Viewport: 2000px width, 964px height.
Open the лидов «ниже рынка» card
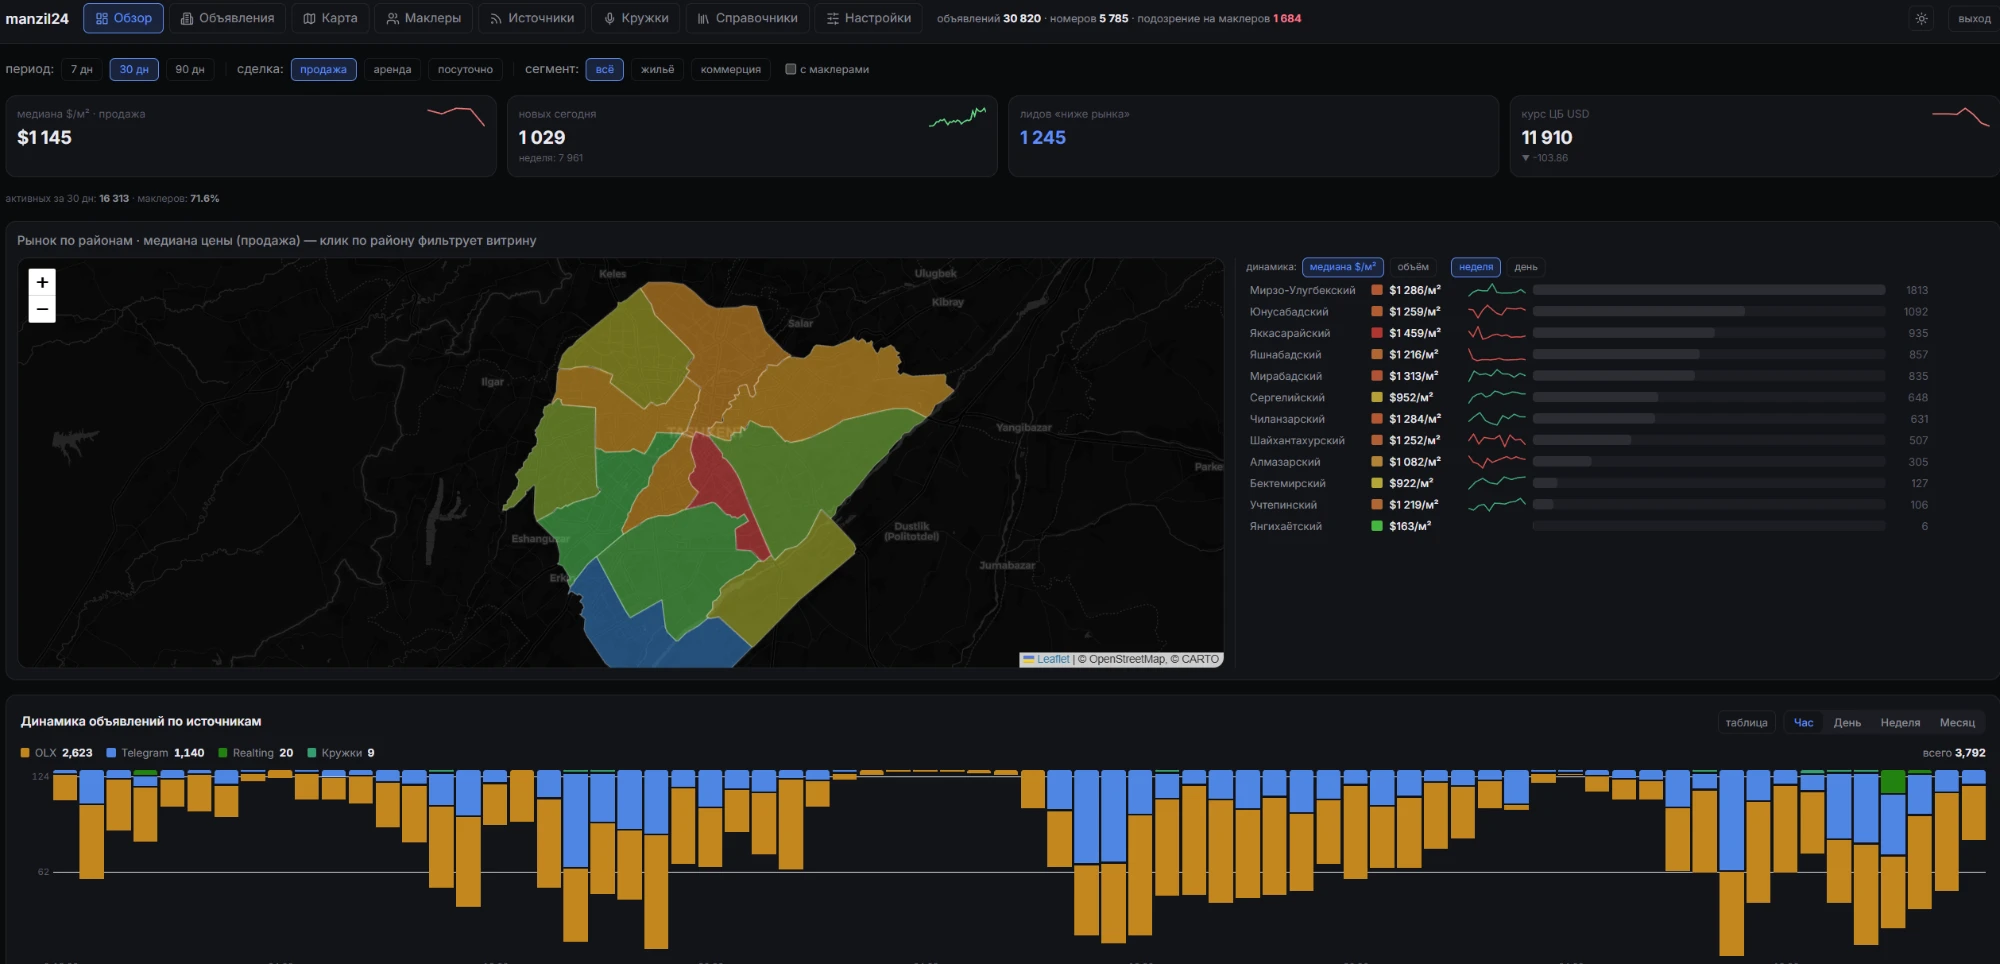[x=1253, y=136]
